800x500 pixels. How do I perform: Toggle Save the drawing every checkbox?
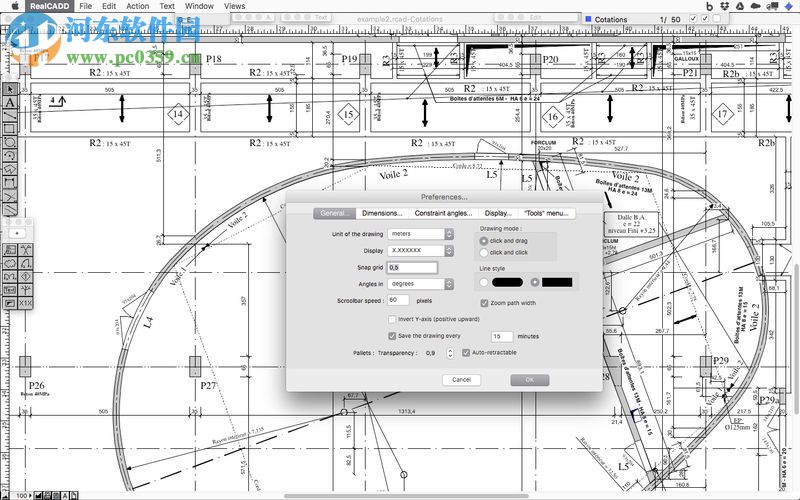point(392,336)
